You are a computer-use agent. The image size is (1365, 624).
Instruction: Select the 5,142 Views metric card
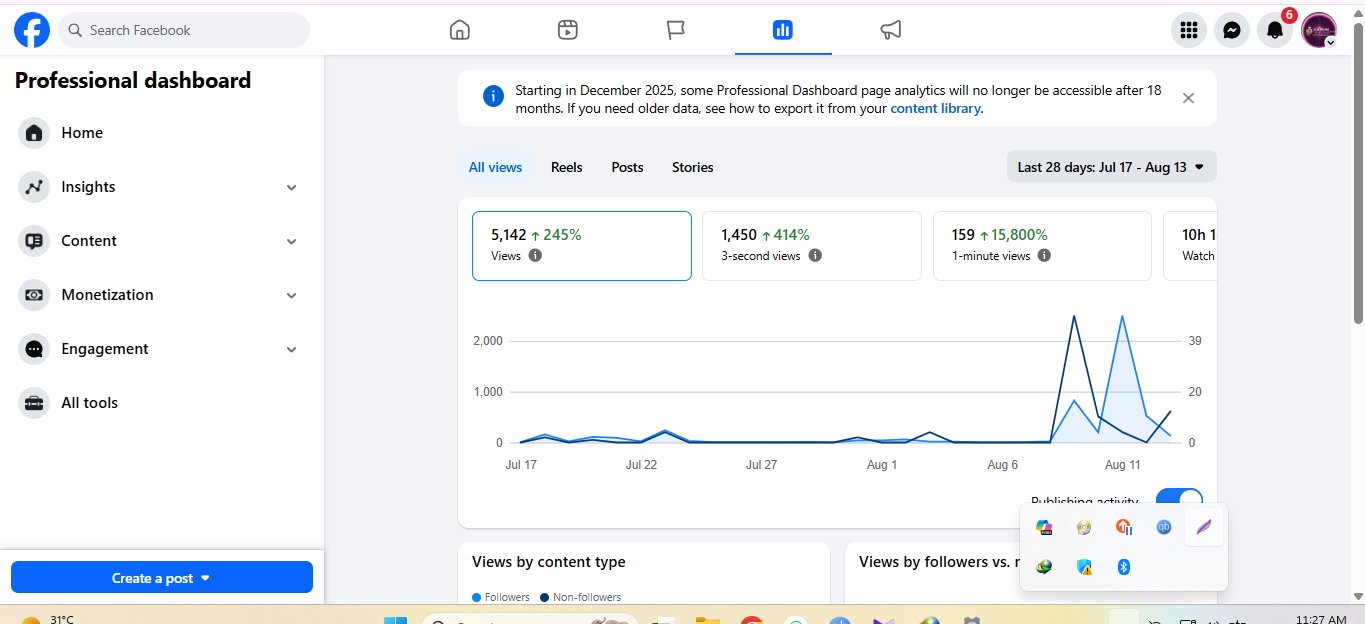[x=581, y=246]
